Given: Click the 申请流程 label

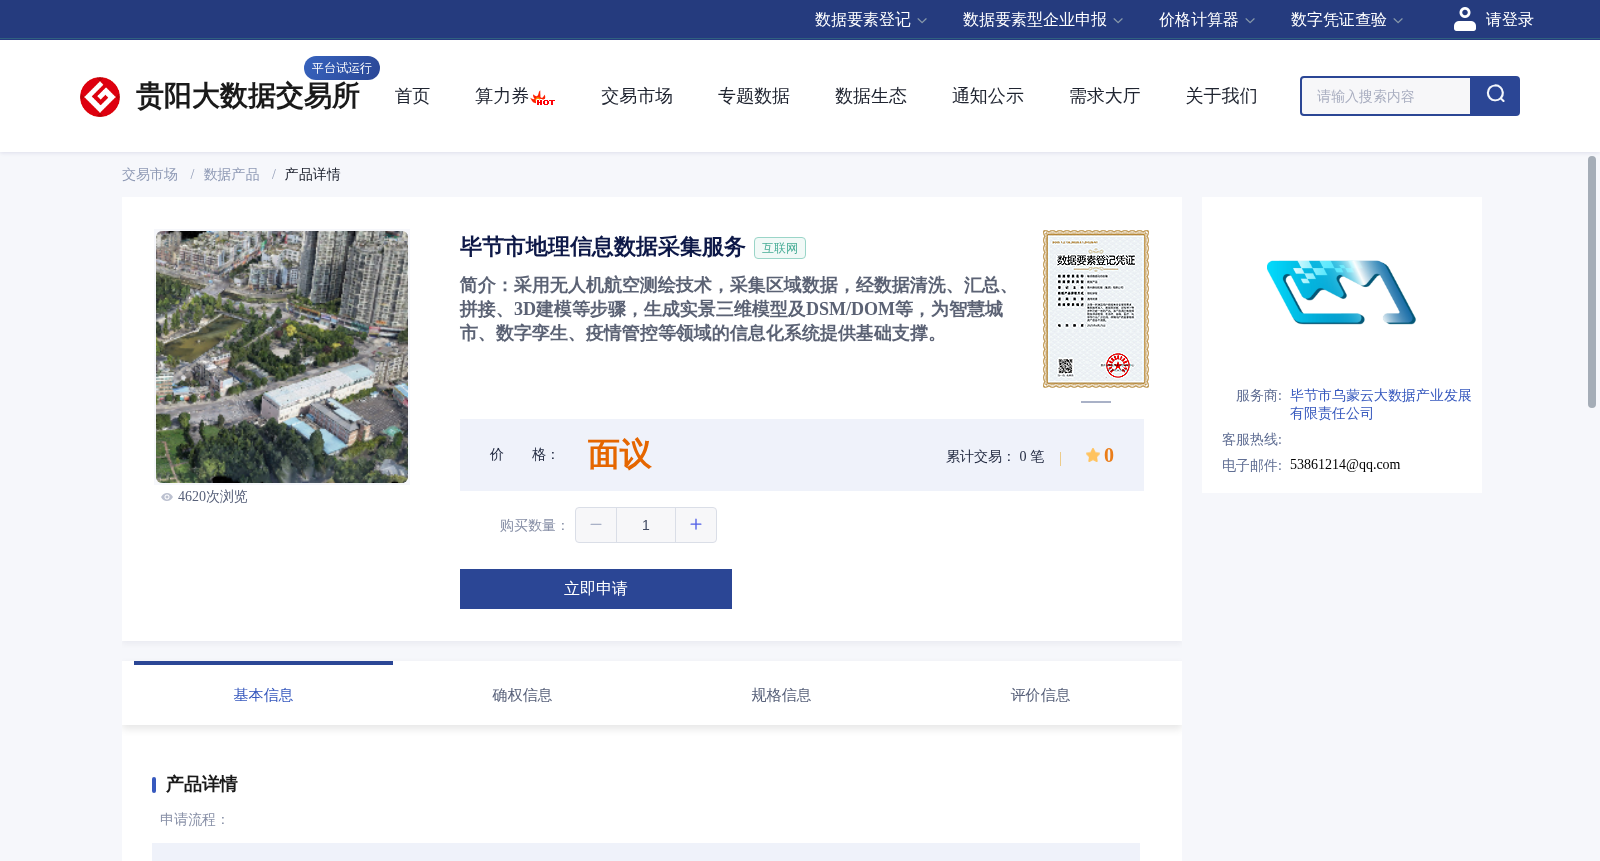Looking at the screenshot, I should pos(195,819).
